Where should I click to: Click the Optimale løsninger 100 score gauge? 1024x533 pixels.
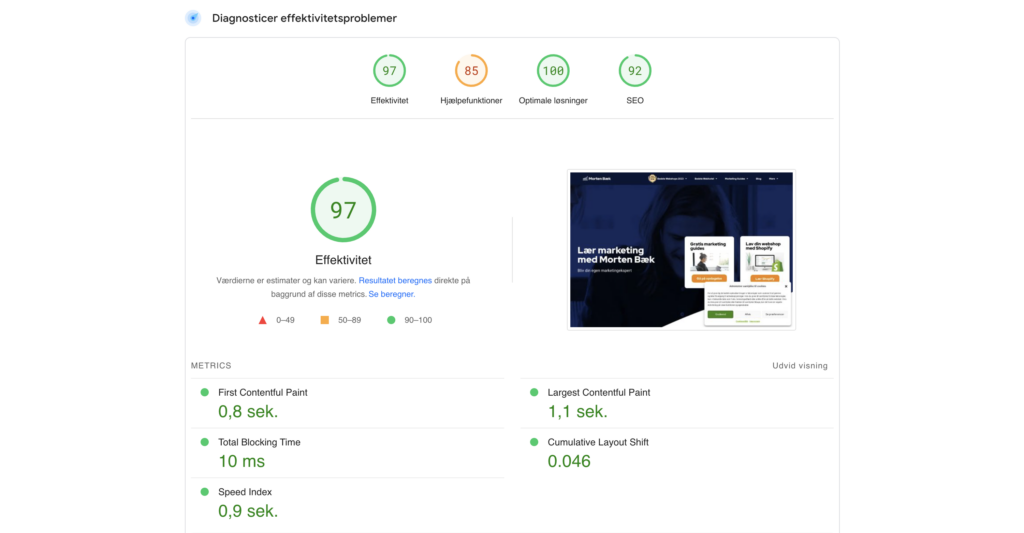[553, 71]
